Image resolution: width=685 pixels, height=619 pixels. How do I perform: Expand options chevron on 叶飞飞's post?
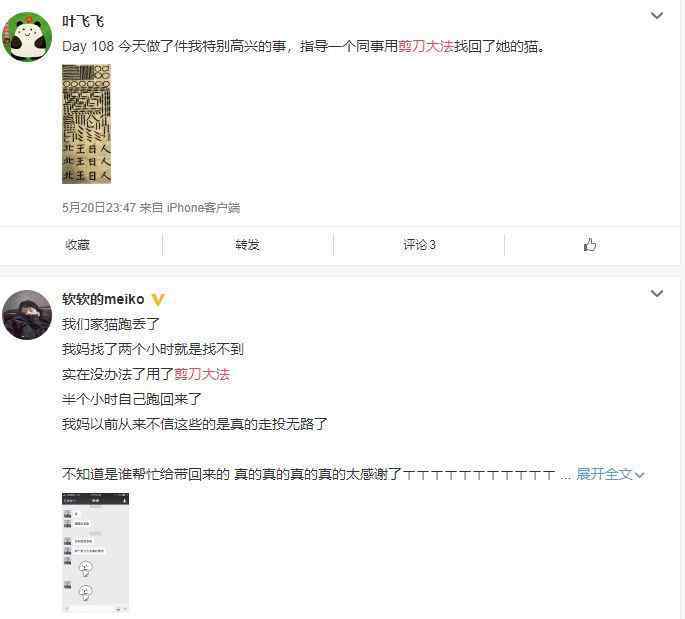657,16
